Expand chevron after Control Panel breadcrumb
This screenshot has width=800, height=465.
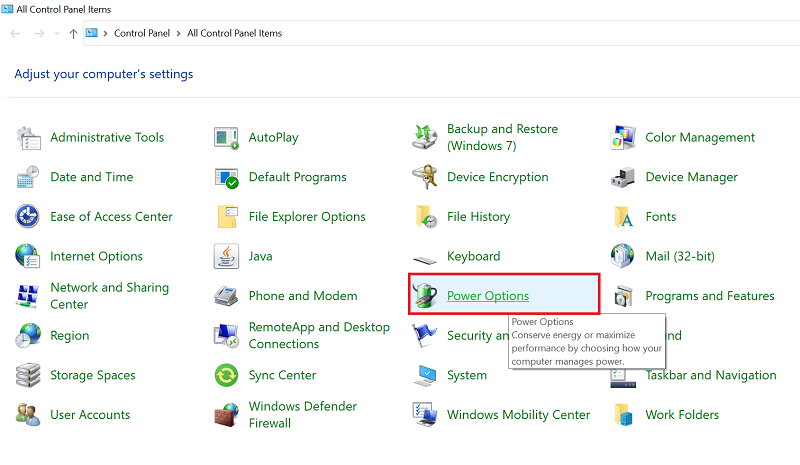[x=179, y=34]
